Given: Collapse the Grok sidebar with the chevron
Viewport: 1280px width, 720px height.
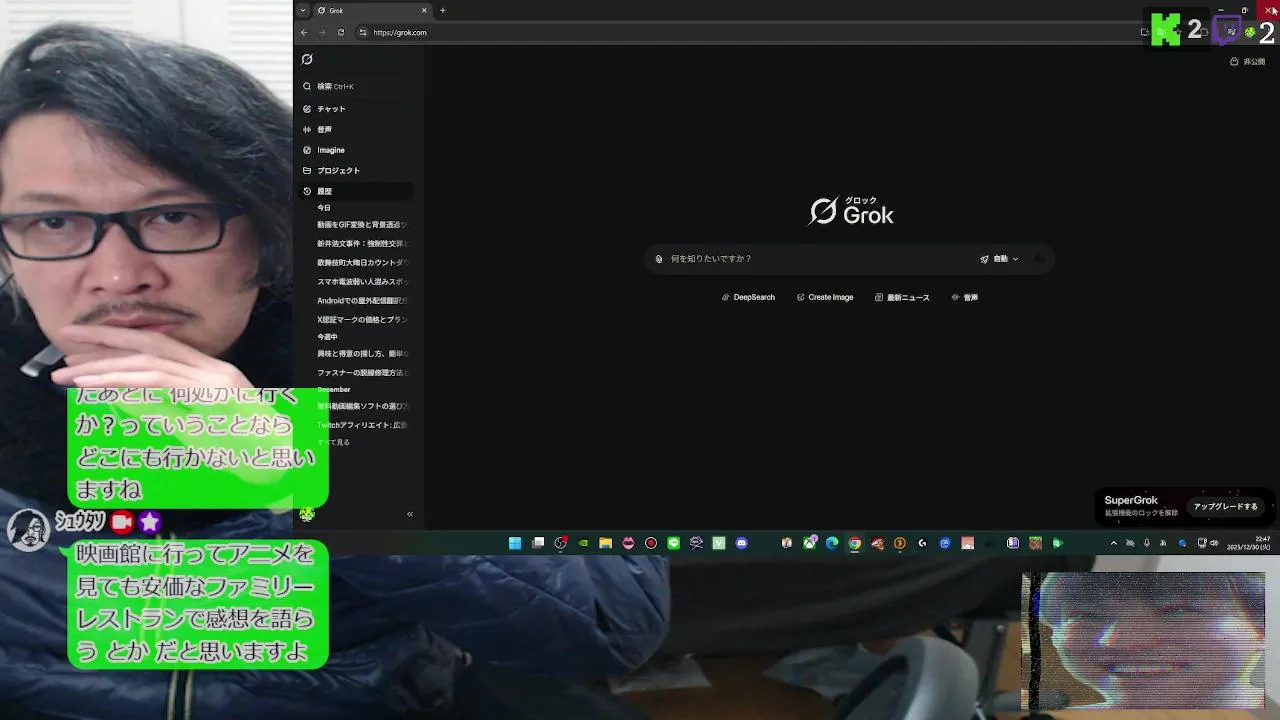Looking at the screenshot, I should tap(409, 514).
